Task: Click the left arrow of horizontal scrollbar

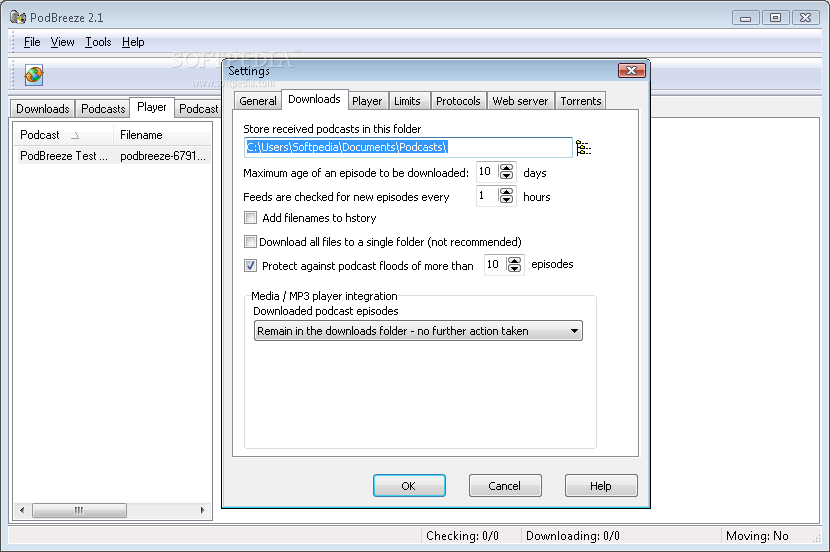Action: 22,510
